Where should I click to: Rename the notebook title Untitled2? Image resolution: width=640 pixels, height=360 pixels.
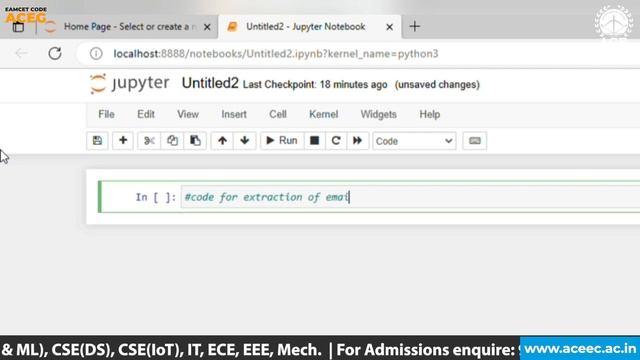click(210, 83)
